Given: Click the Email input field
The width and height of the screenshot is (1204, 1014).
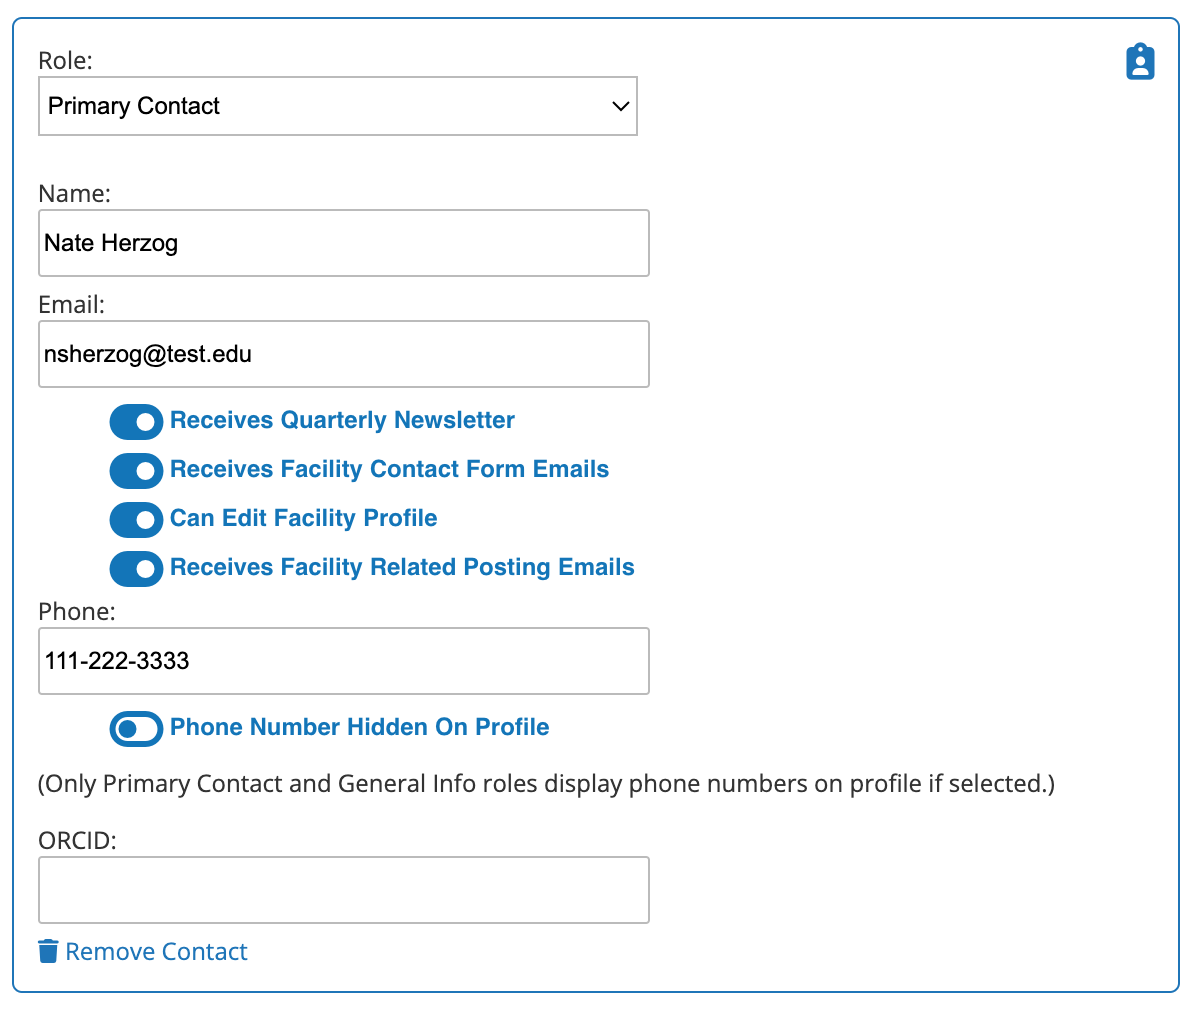Looking at the screenshot, I should [x=344, y=354].
